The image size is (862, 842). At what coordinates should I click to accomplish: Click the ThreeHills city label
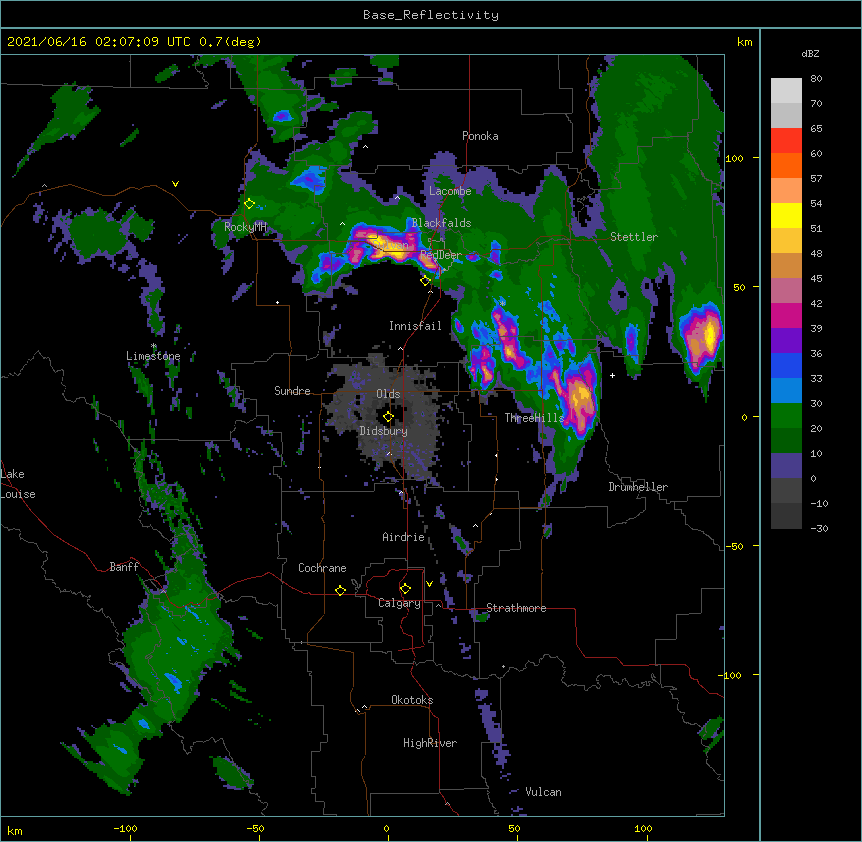coord(534,418)
